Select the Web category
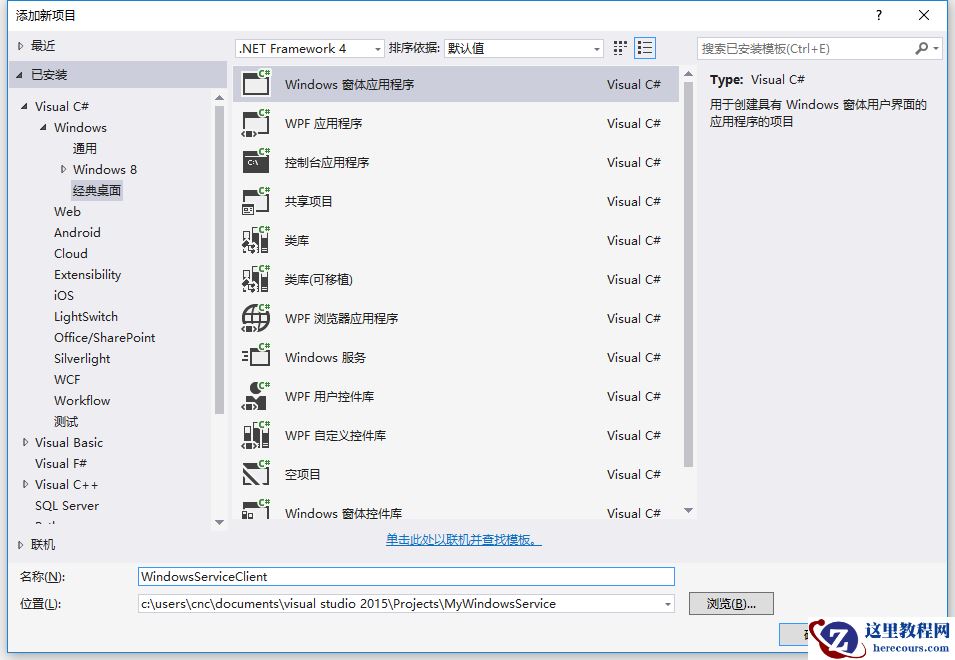 point(67,211)
